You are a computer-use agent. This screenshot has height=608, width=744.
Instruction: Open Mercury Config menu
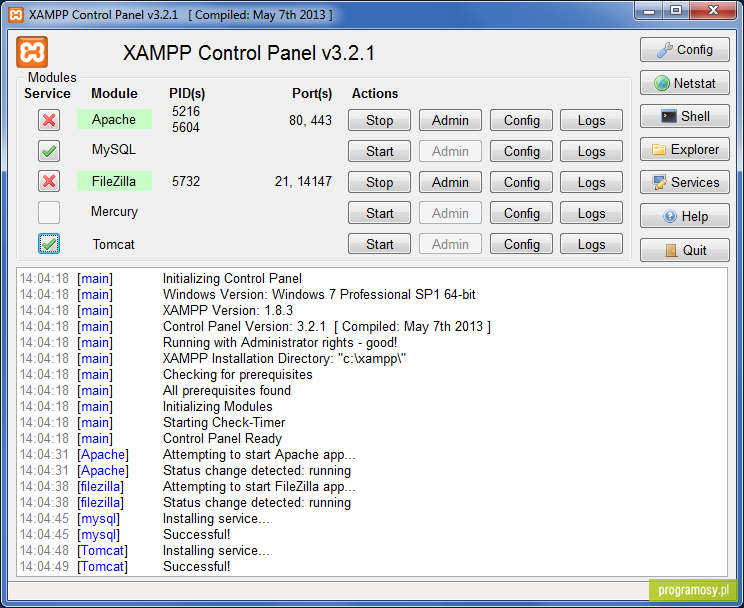coord(521,213)
